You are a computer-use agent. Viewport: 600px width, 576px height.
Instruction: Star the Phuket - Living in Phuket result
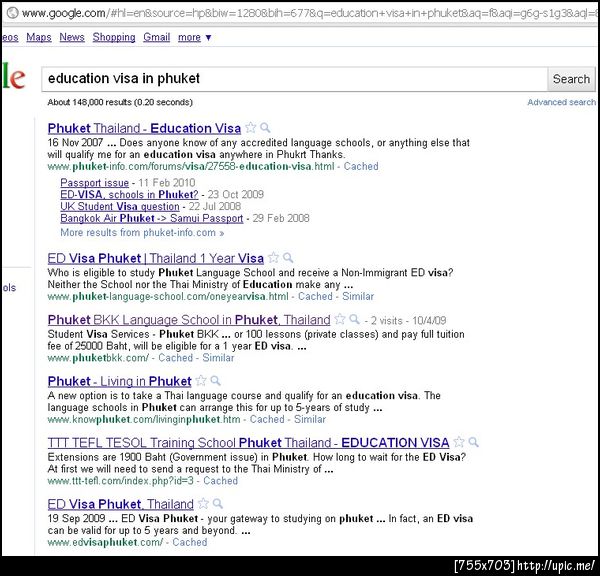tap(201, 380)
